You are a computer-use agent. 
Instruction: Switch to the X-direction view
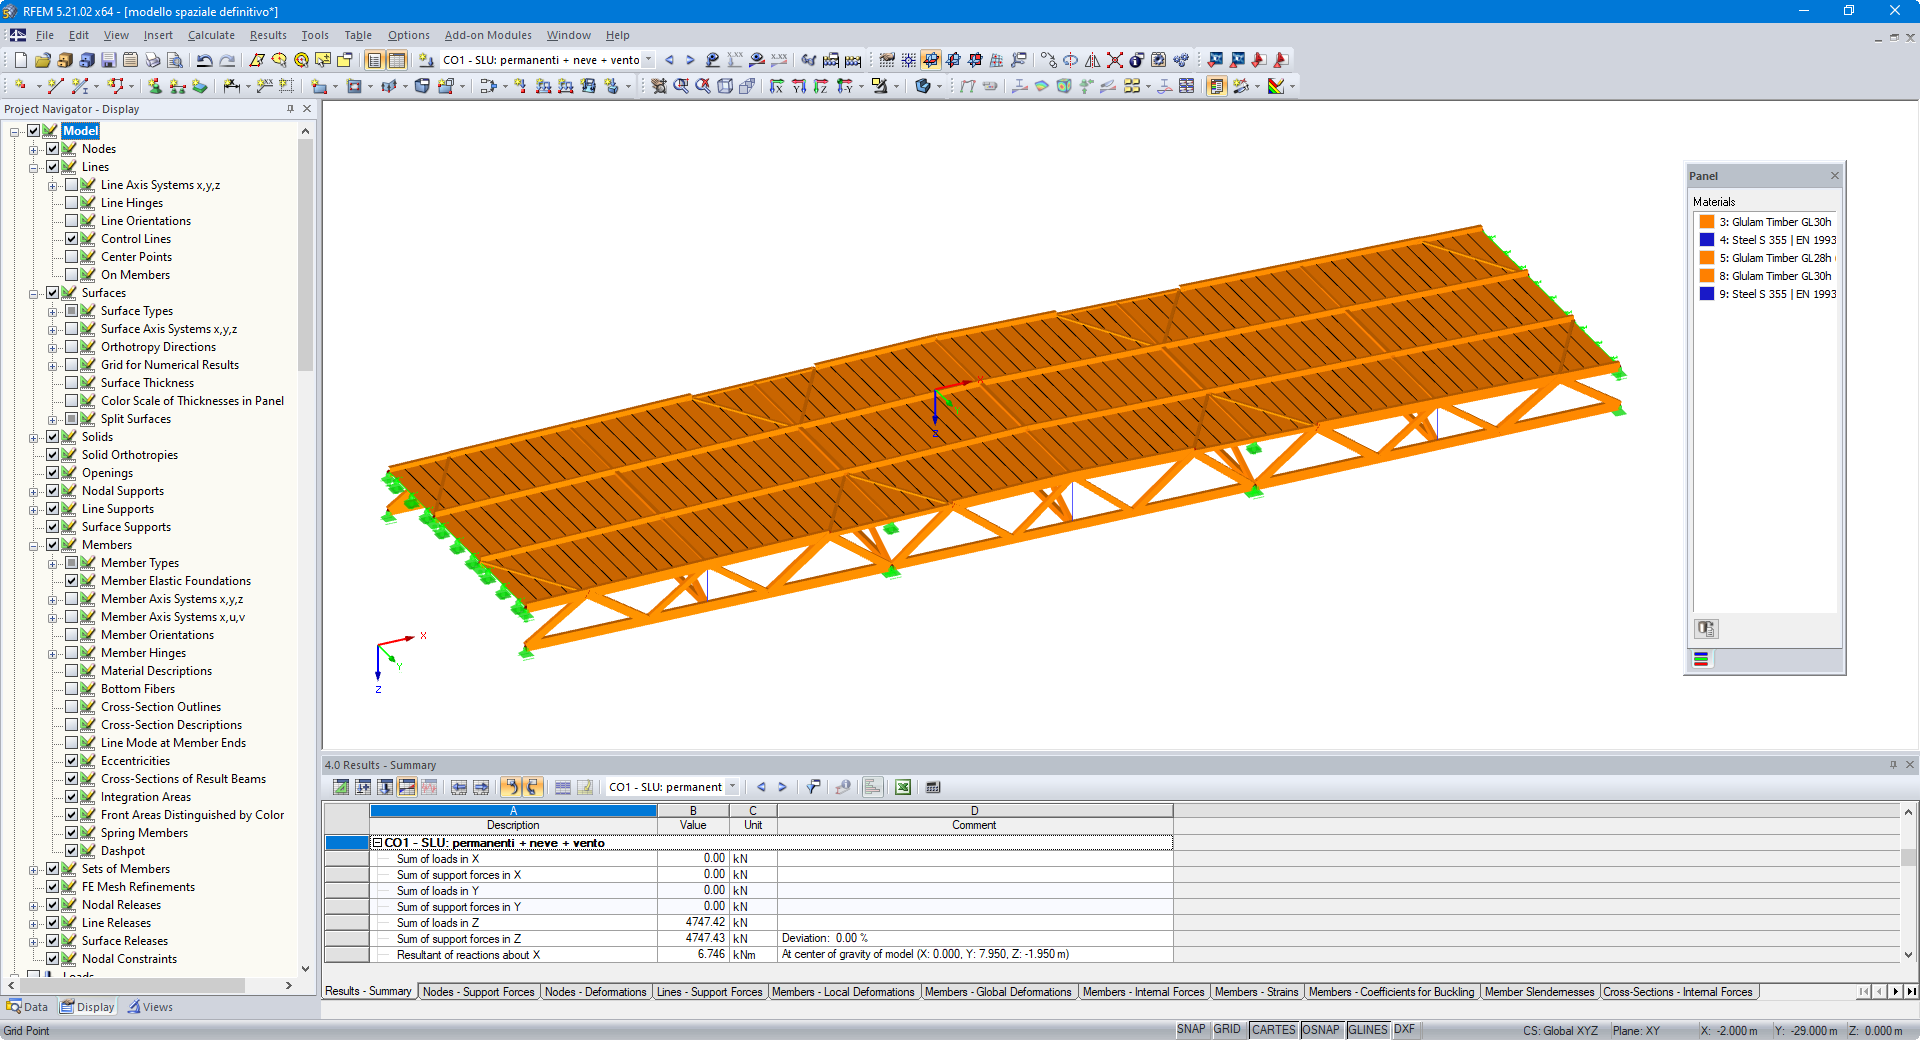click(x=777, y=86)
